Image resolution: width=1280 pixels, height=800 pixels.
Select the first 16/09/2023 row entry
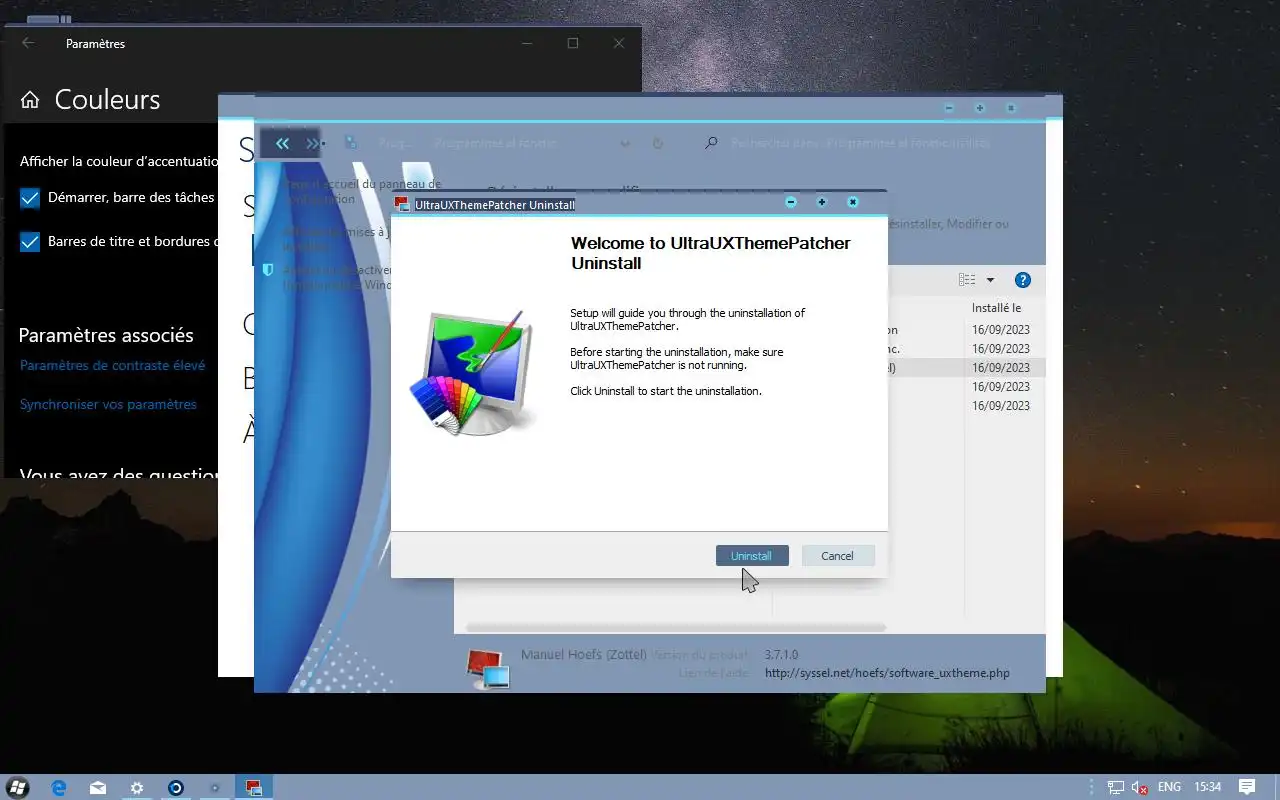[1001, 330]
